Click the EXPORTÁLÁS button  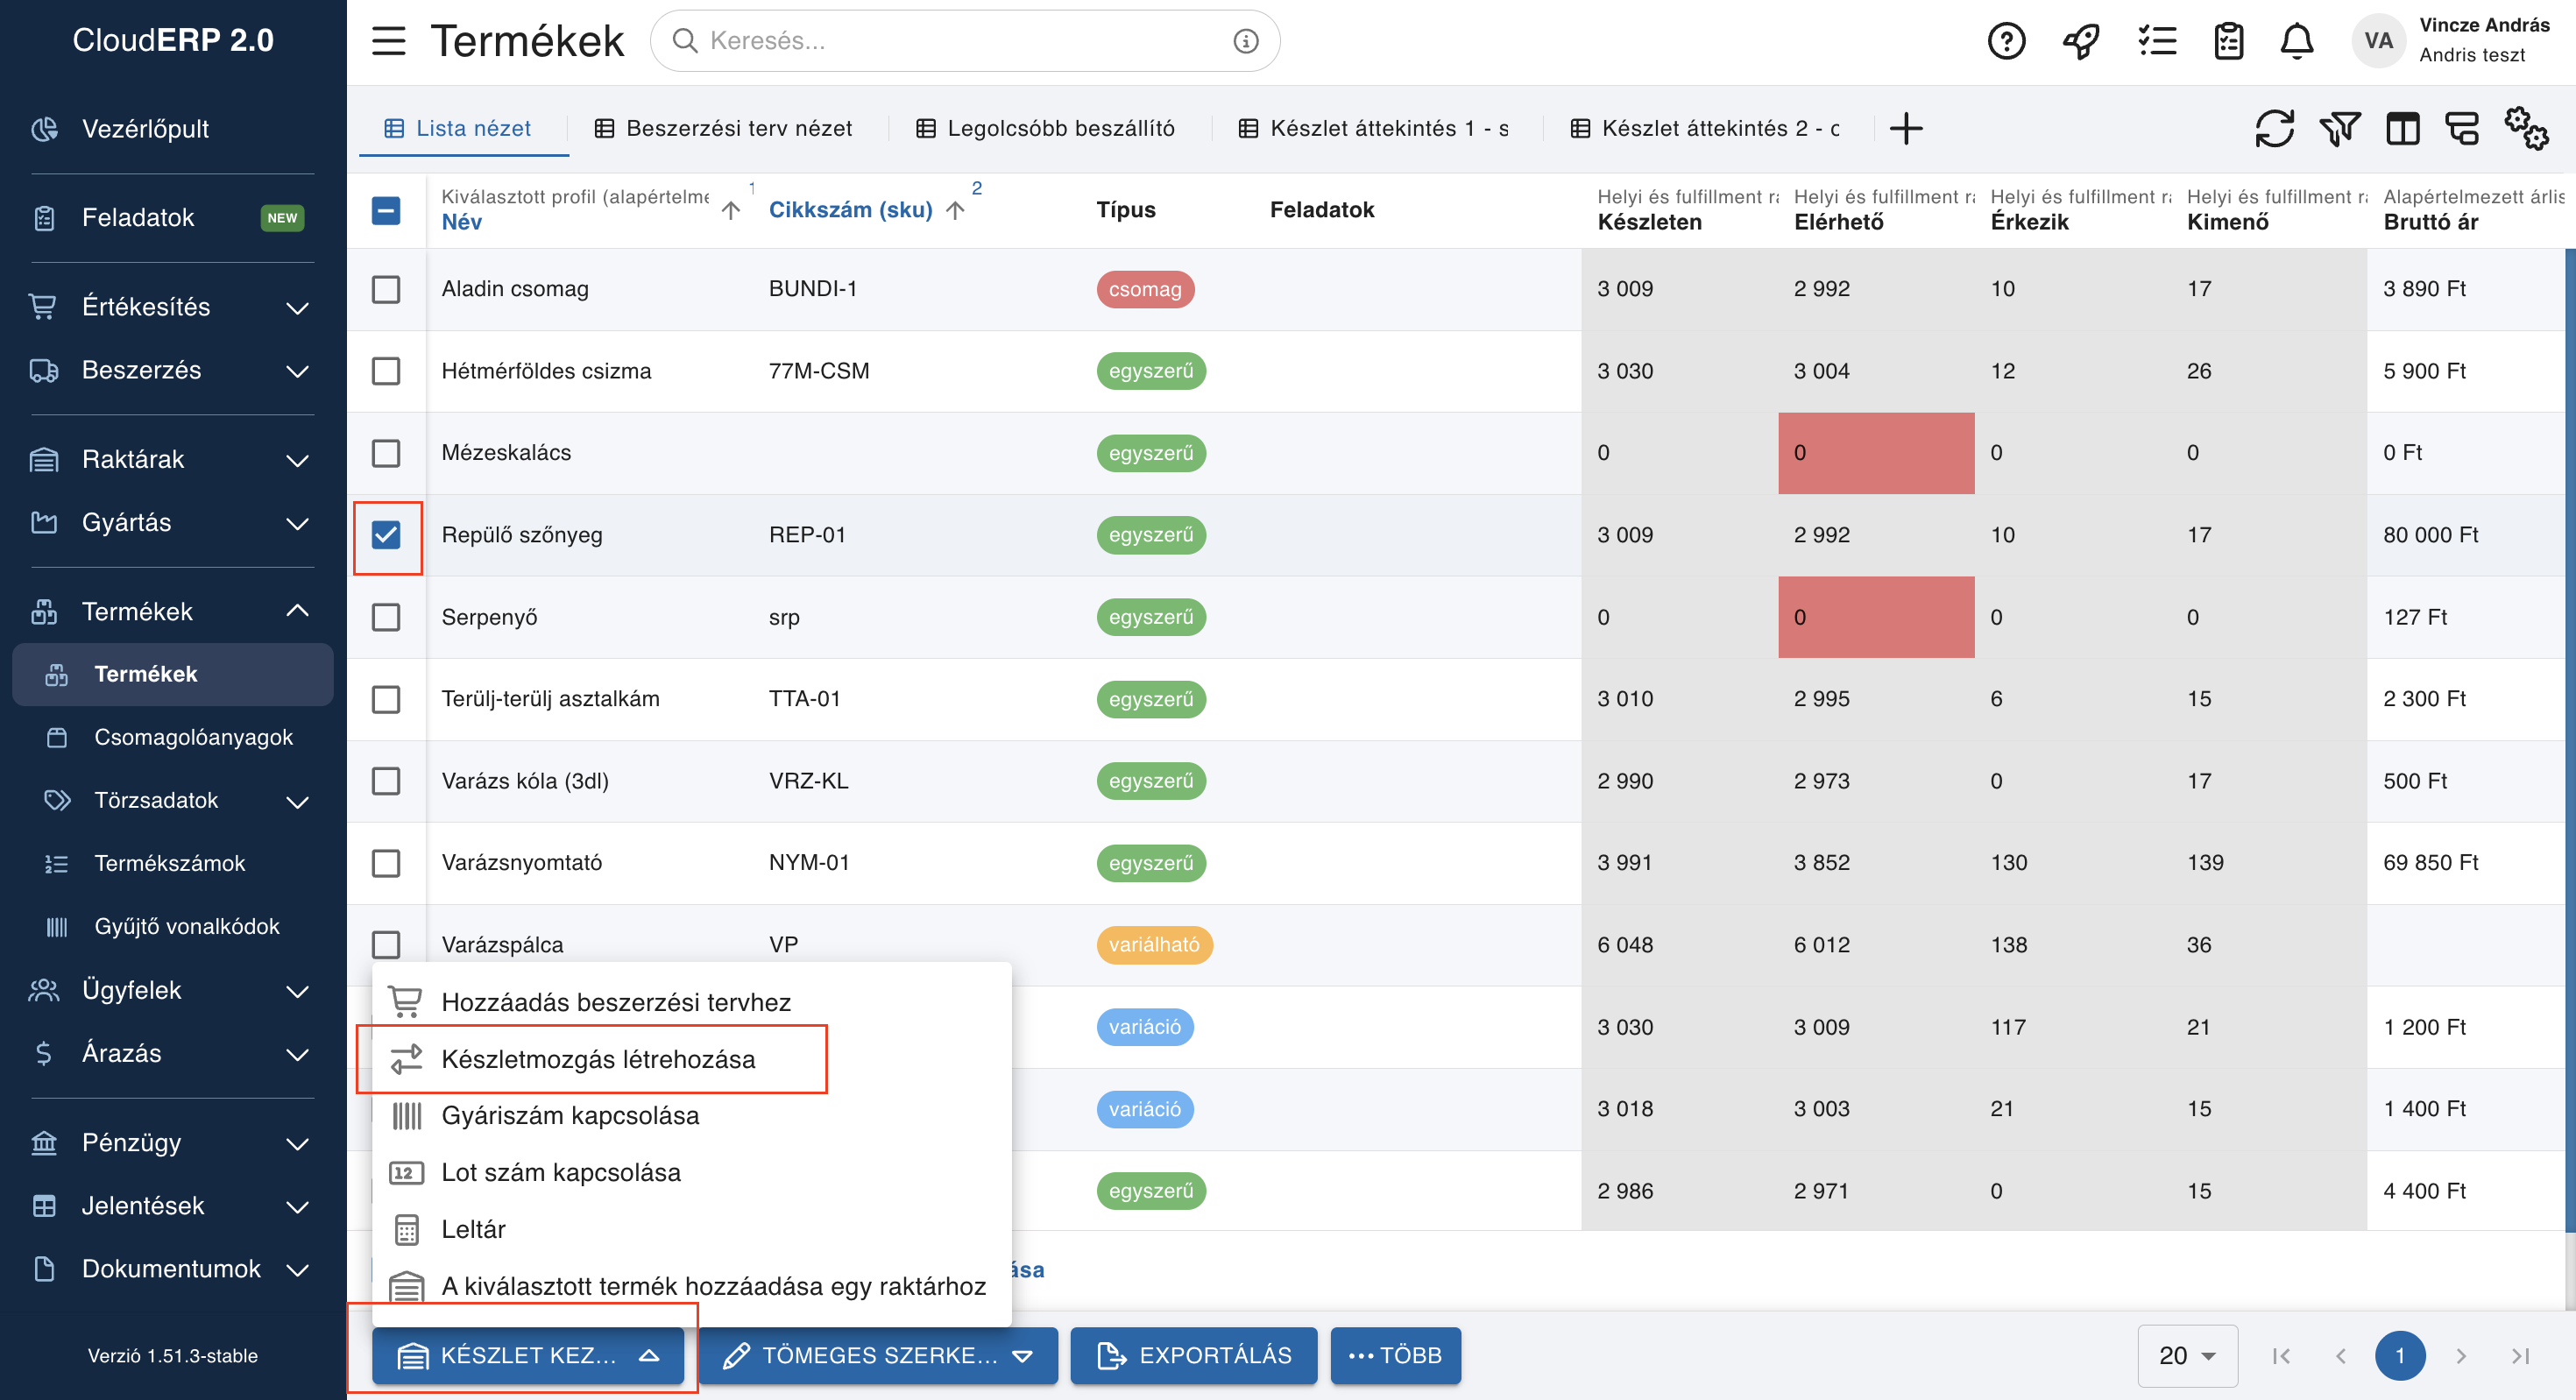click(1193, 1355)
